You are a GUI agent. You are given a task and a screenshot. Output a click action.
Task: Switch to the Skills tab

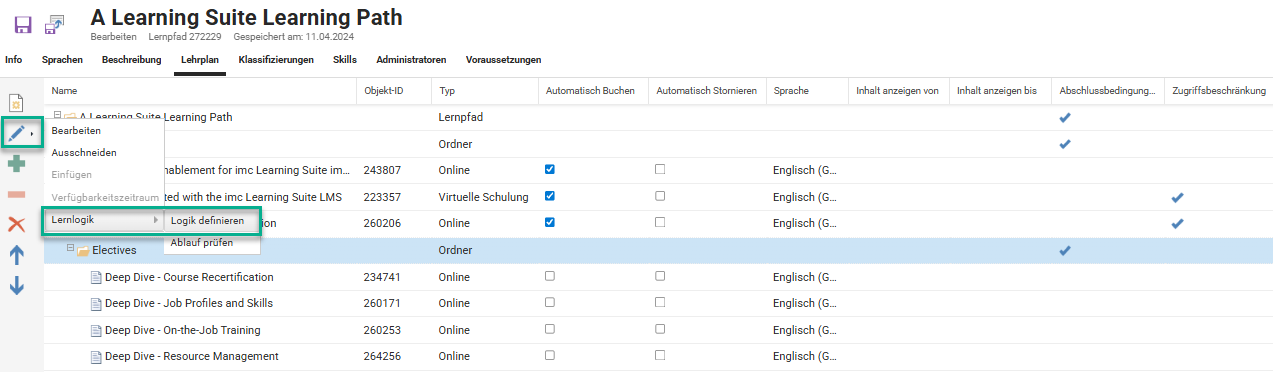tap(345, 60)
